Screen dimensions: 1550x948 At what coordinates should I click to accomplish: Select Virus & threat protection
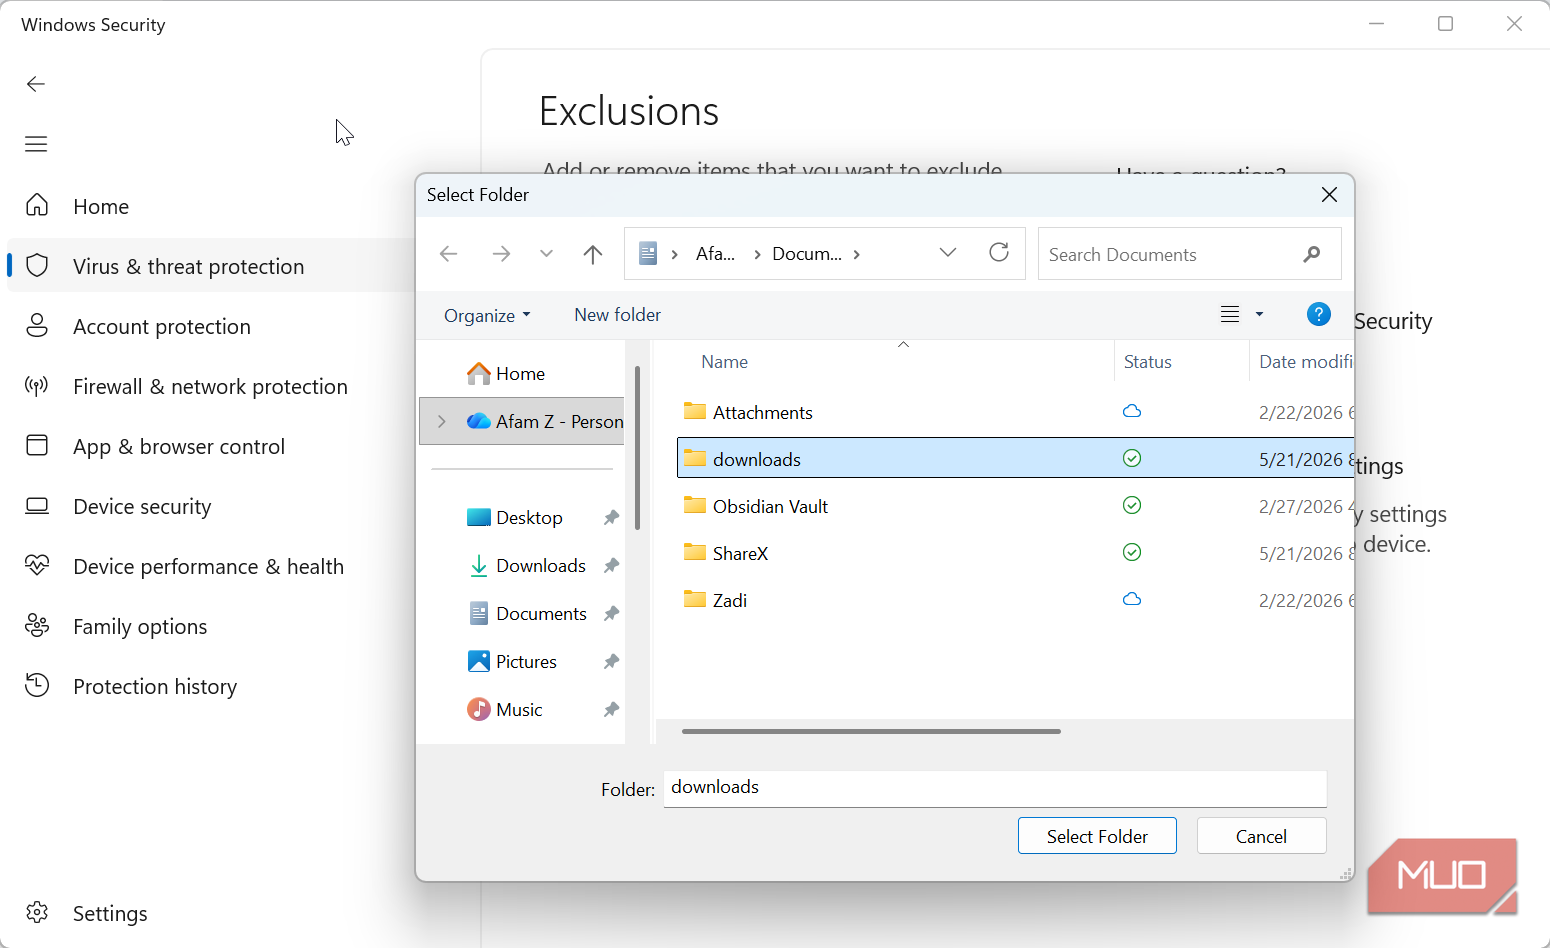(211, 266)
